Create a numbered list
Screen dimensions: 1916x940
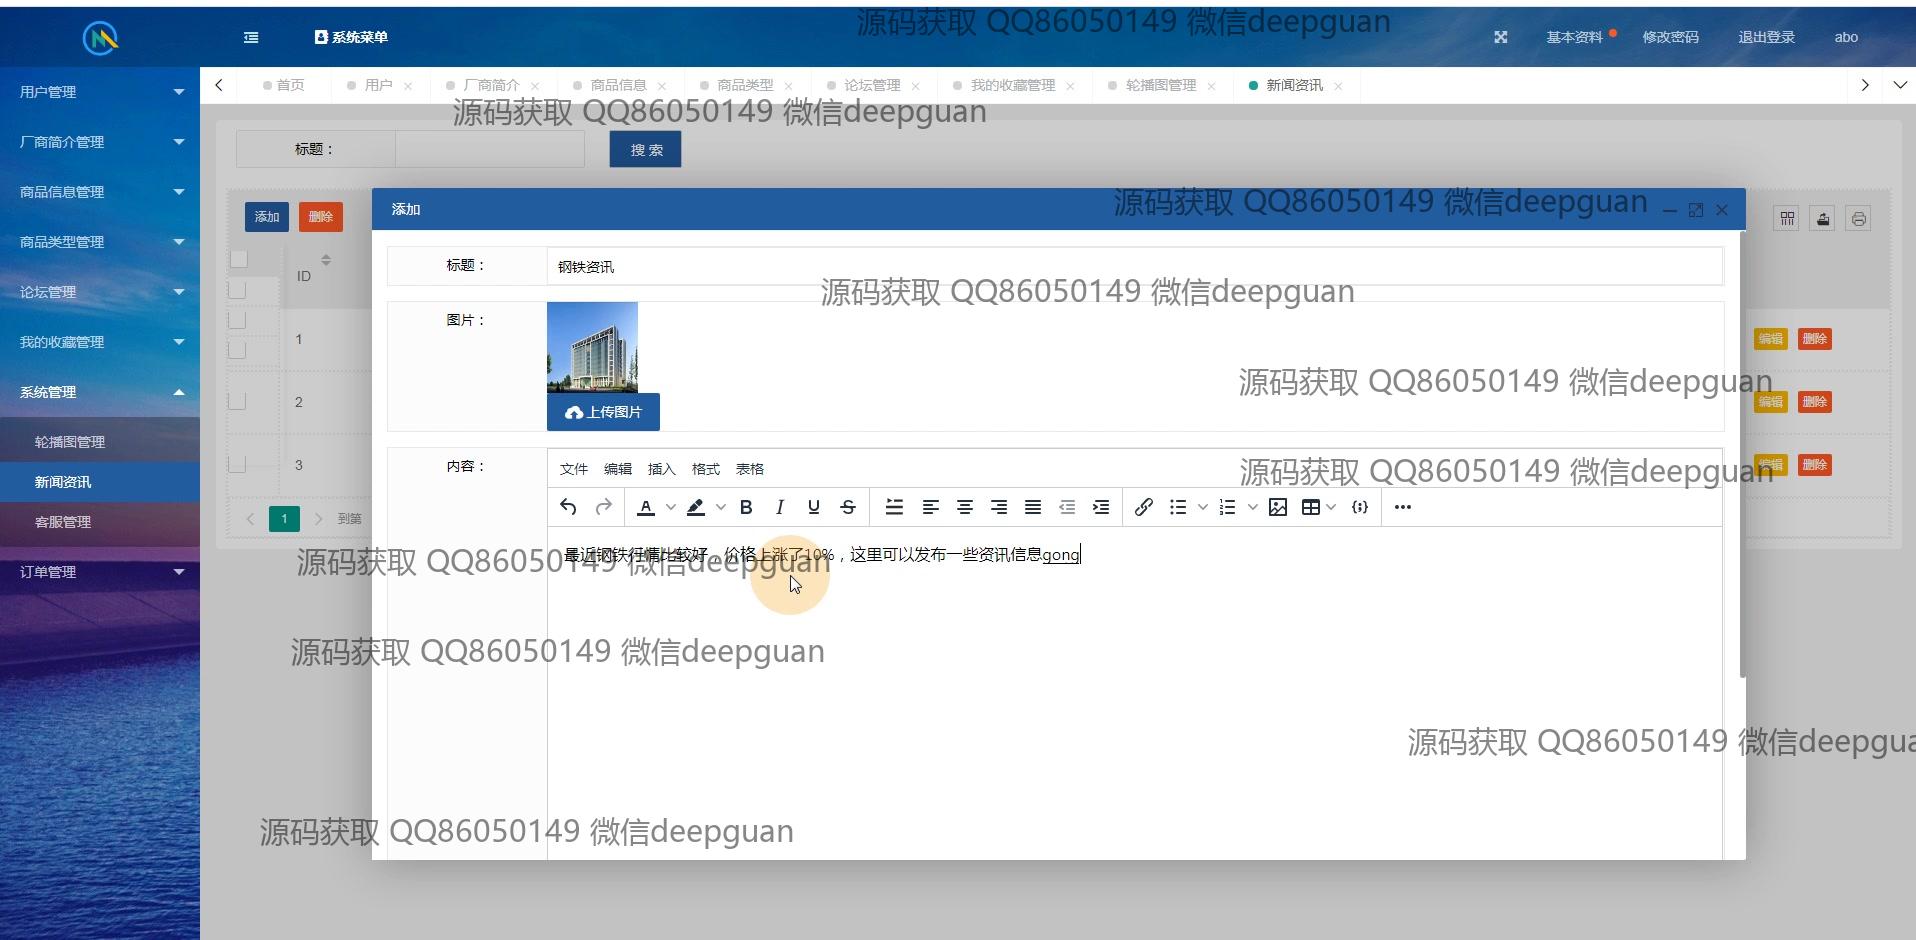click(x=1228, y=507)
